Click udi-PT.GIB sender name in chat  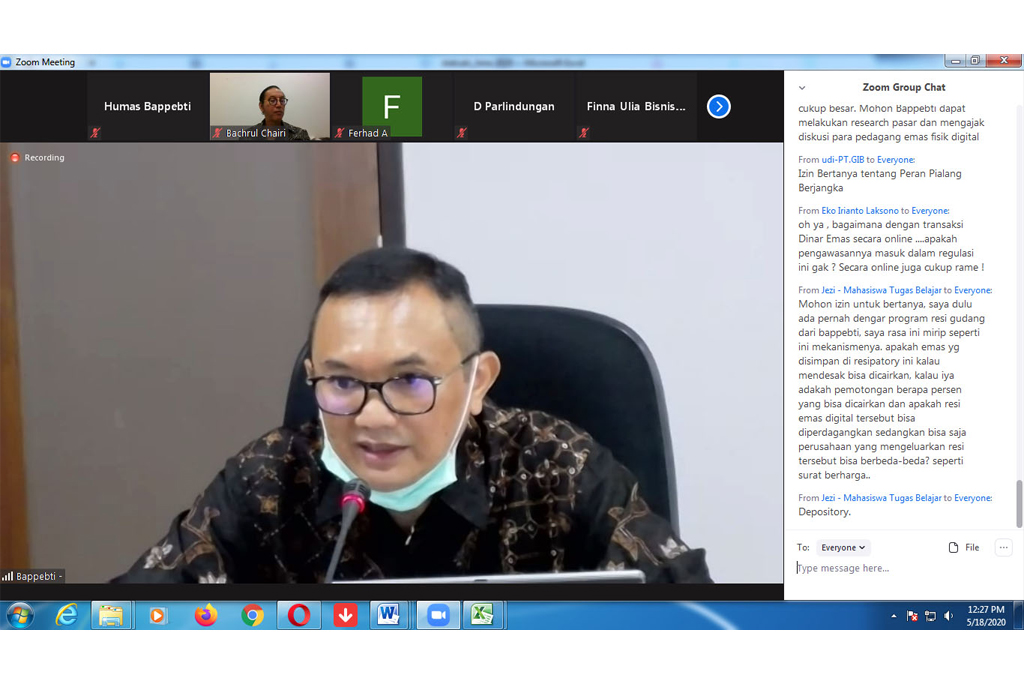(x=842, y=159)
